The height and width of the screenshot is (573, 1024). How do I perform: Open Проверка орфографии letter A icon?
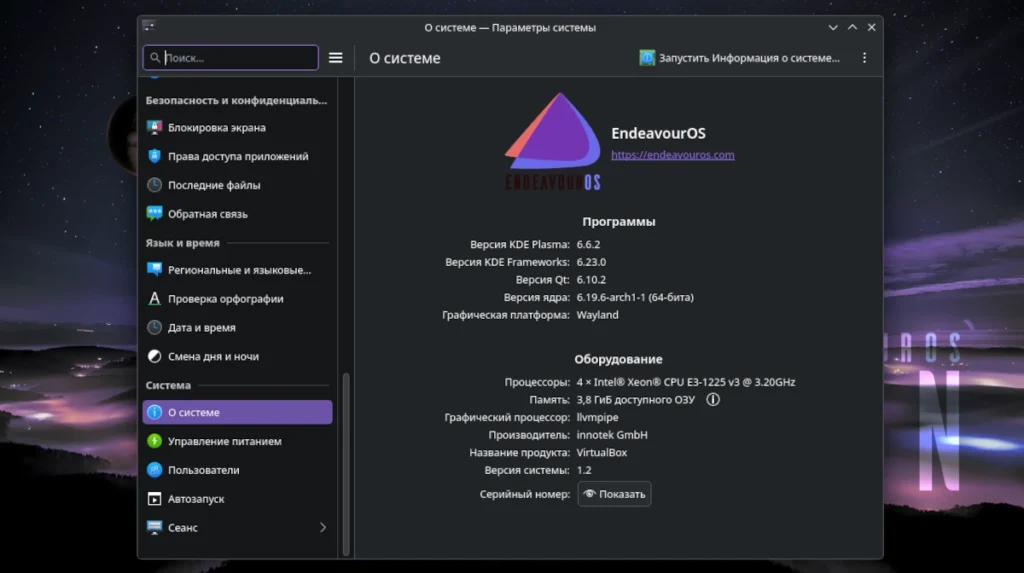tap(154, 299)
